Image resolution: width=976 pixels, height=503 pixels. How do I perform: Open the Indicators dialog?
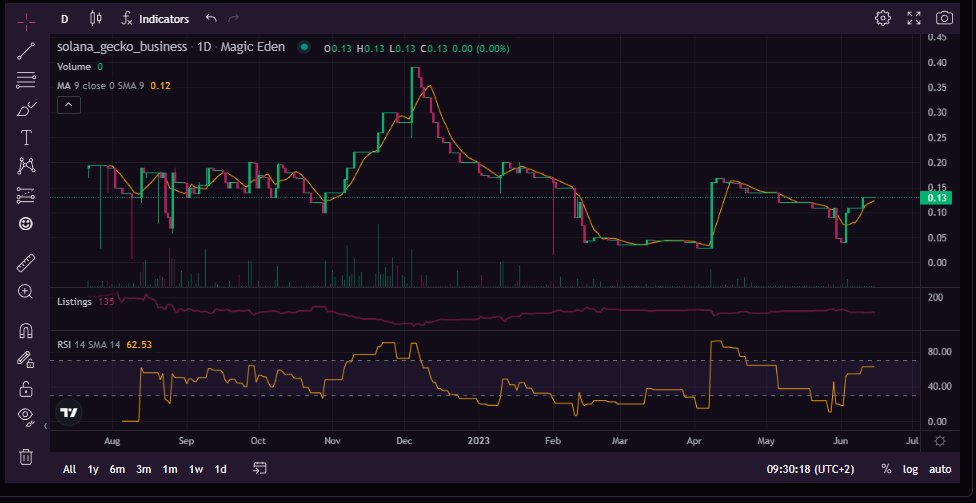point(155,19)
